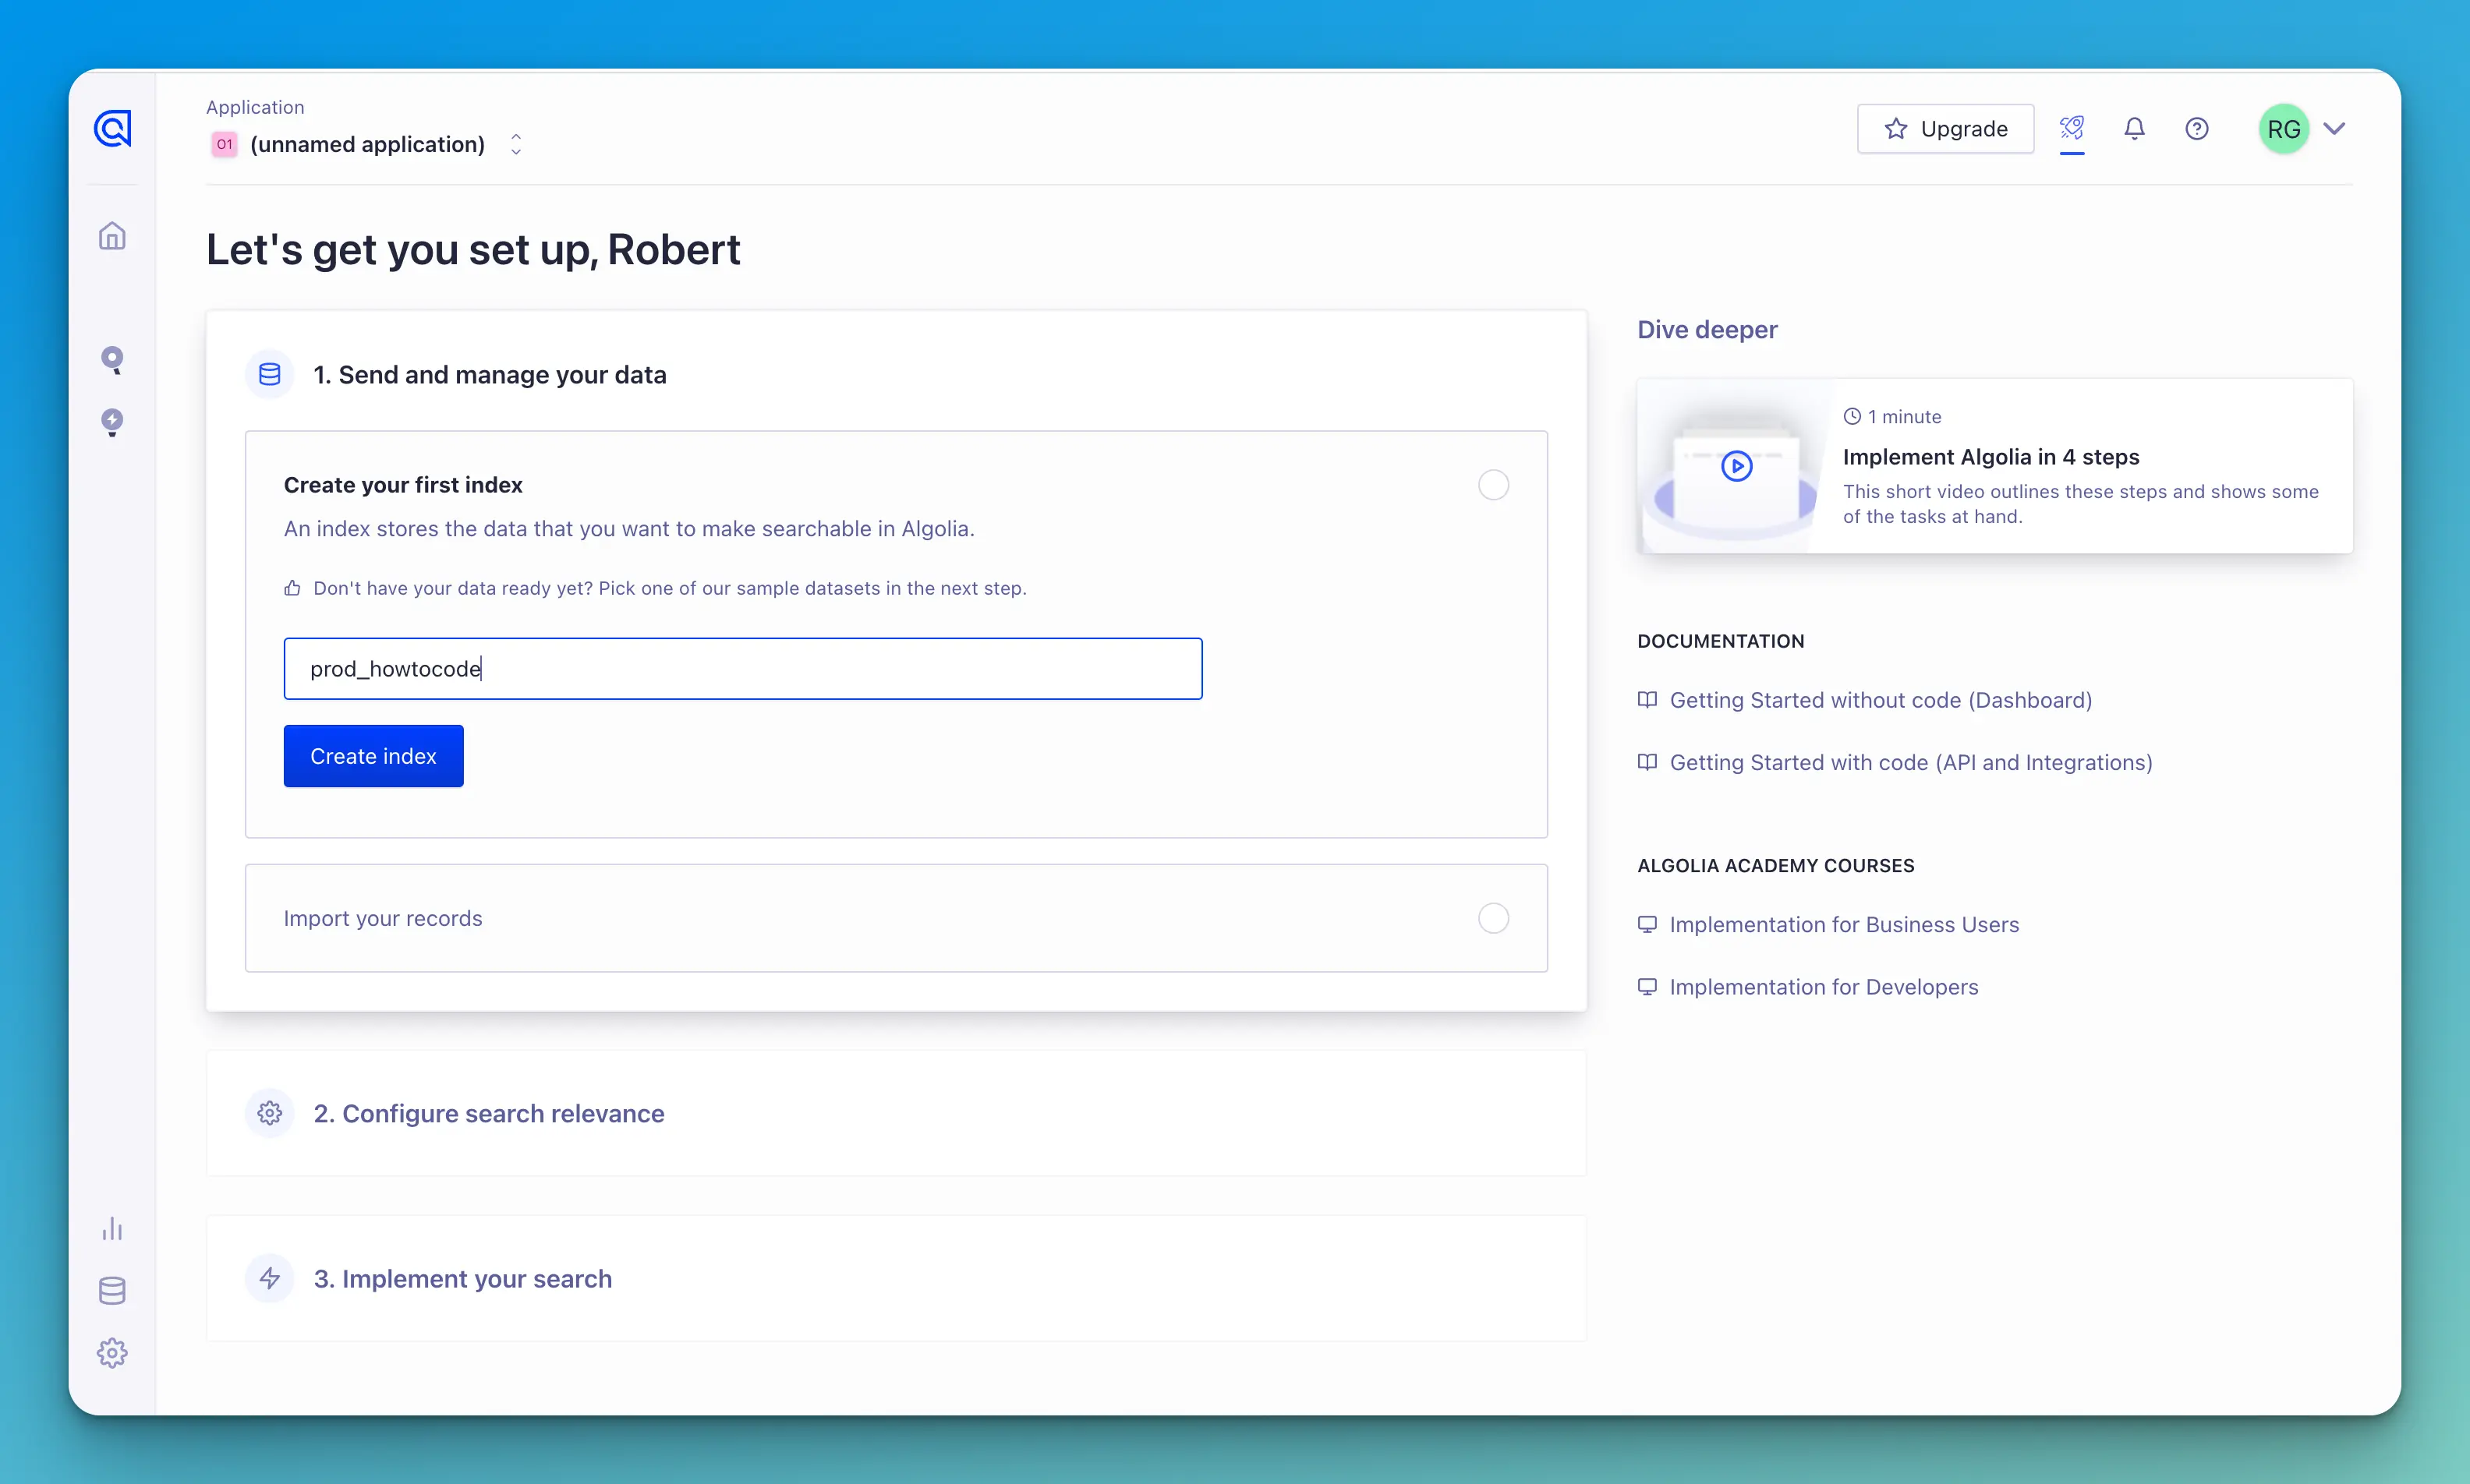
Task: Open Implementation for Business Users course
Action: coord(1844,924)
